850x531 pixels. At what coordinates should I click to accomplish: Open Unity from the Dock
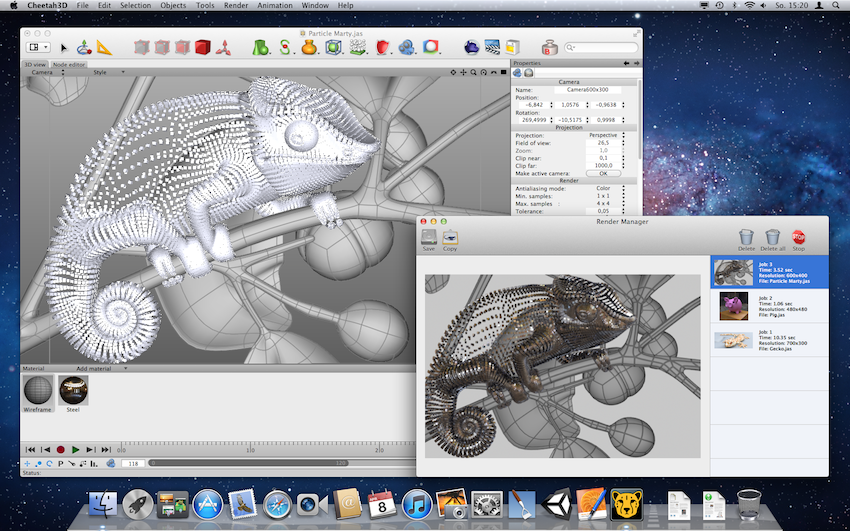tap(556, 505)
